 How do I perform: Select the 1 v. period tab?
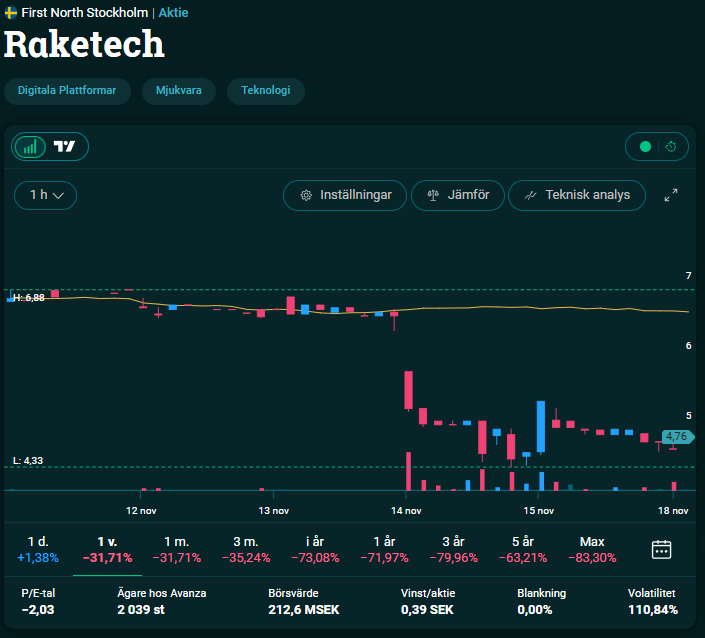pos(107,549)
